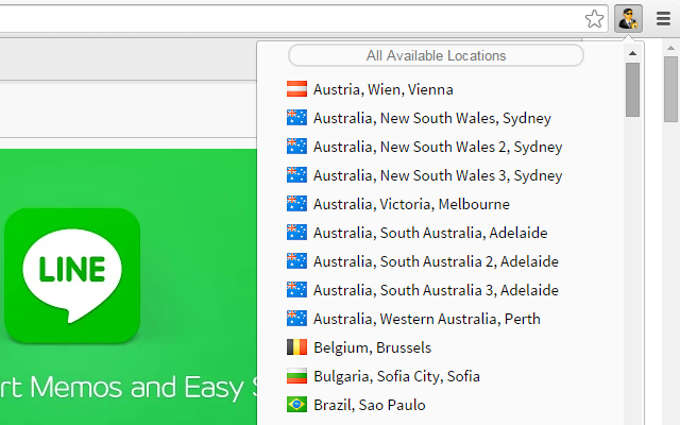Select the Austria flag icon
The image size is (680, 425).
pos(297,89)
